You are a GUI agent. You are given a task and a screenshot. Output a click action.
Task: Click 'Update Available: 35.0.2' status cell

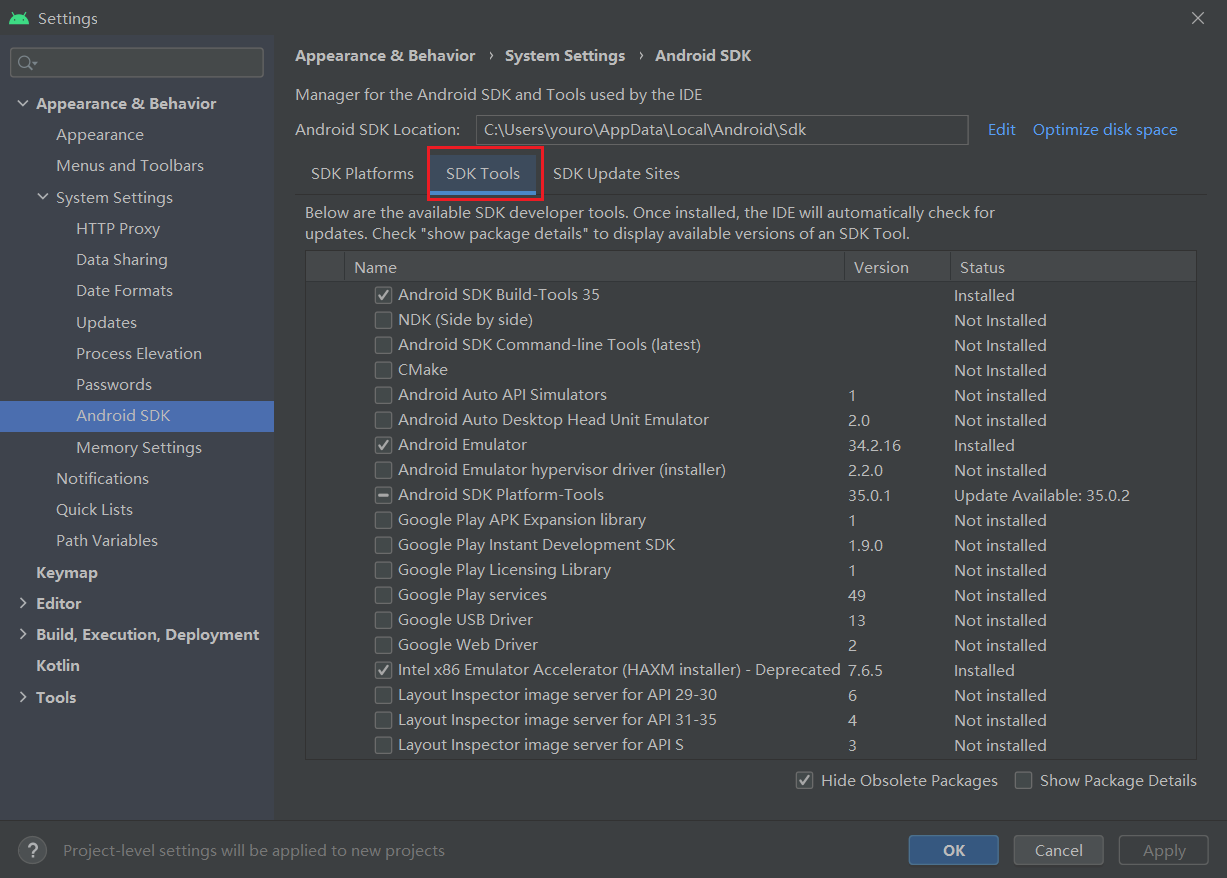click(1042, 495)
